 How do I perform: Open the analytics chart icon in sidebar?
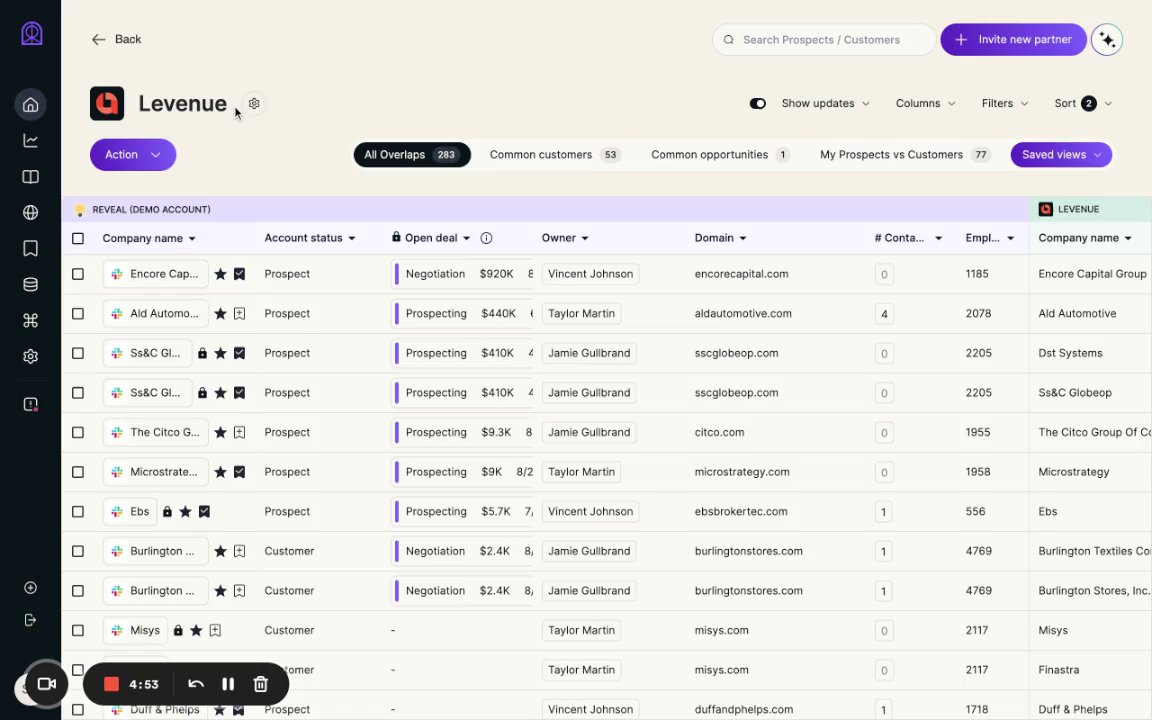(x=30, y=140)
